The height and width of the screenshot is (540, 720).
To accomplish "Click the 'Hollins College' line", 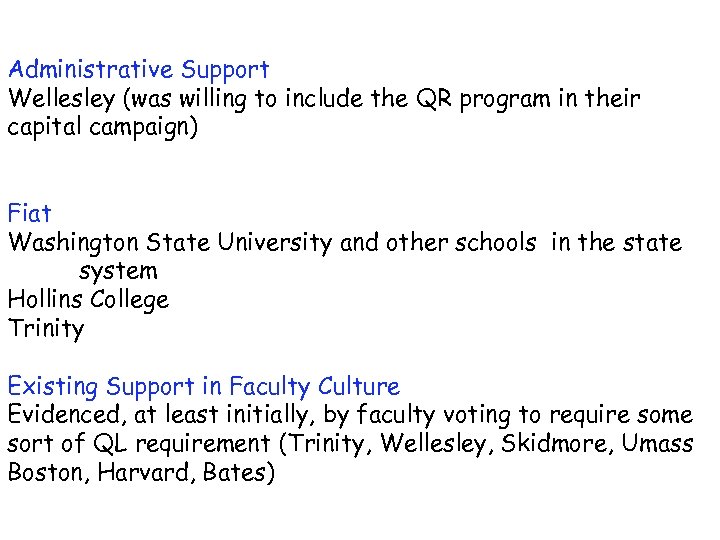I will (x=88, y=300).
